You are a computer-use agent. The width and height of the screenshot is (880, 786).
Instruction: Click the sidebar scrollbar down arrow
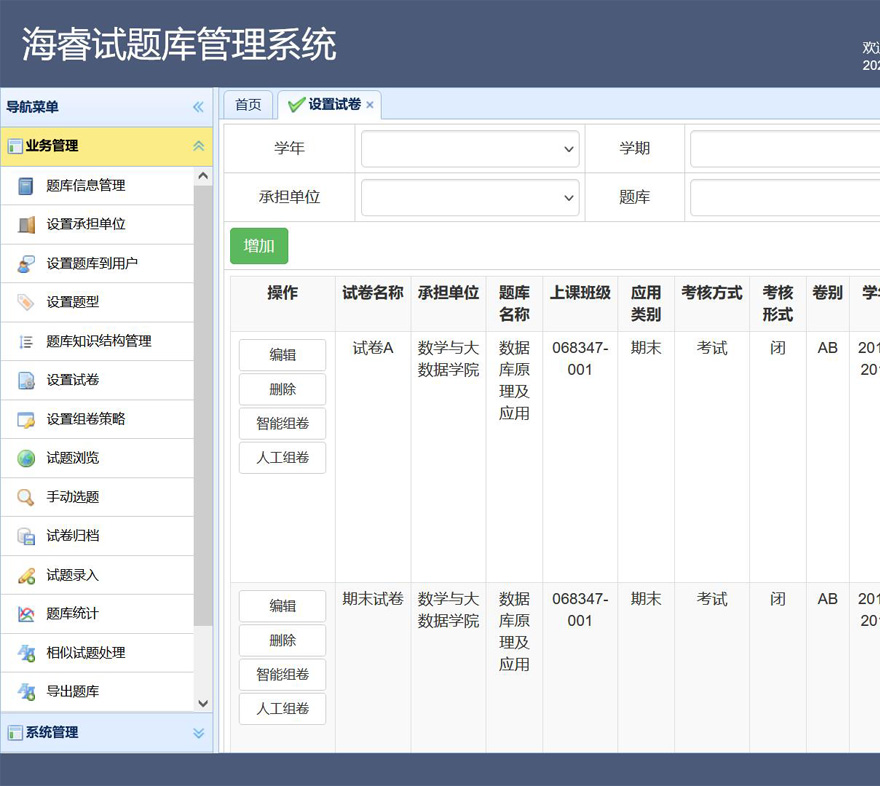[203, 704]
